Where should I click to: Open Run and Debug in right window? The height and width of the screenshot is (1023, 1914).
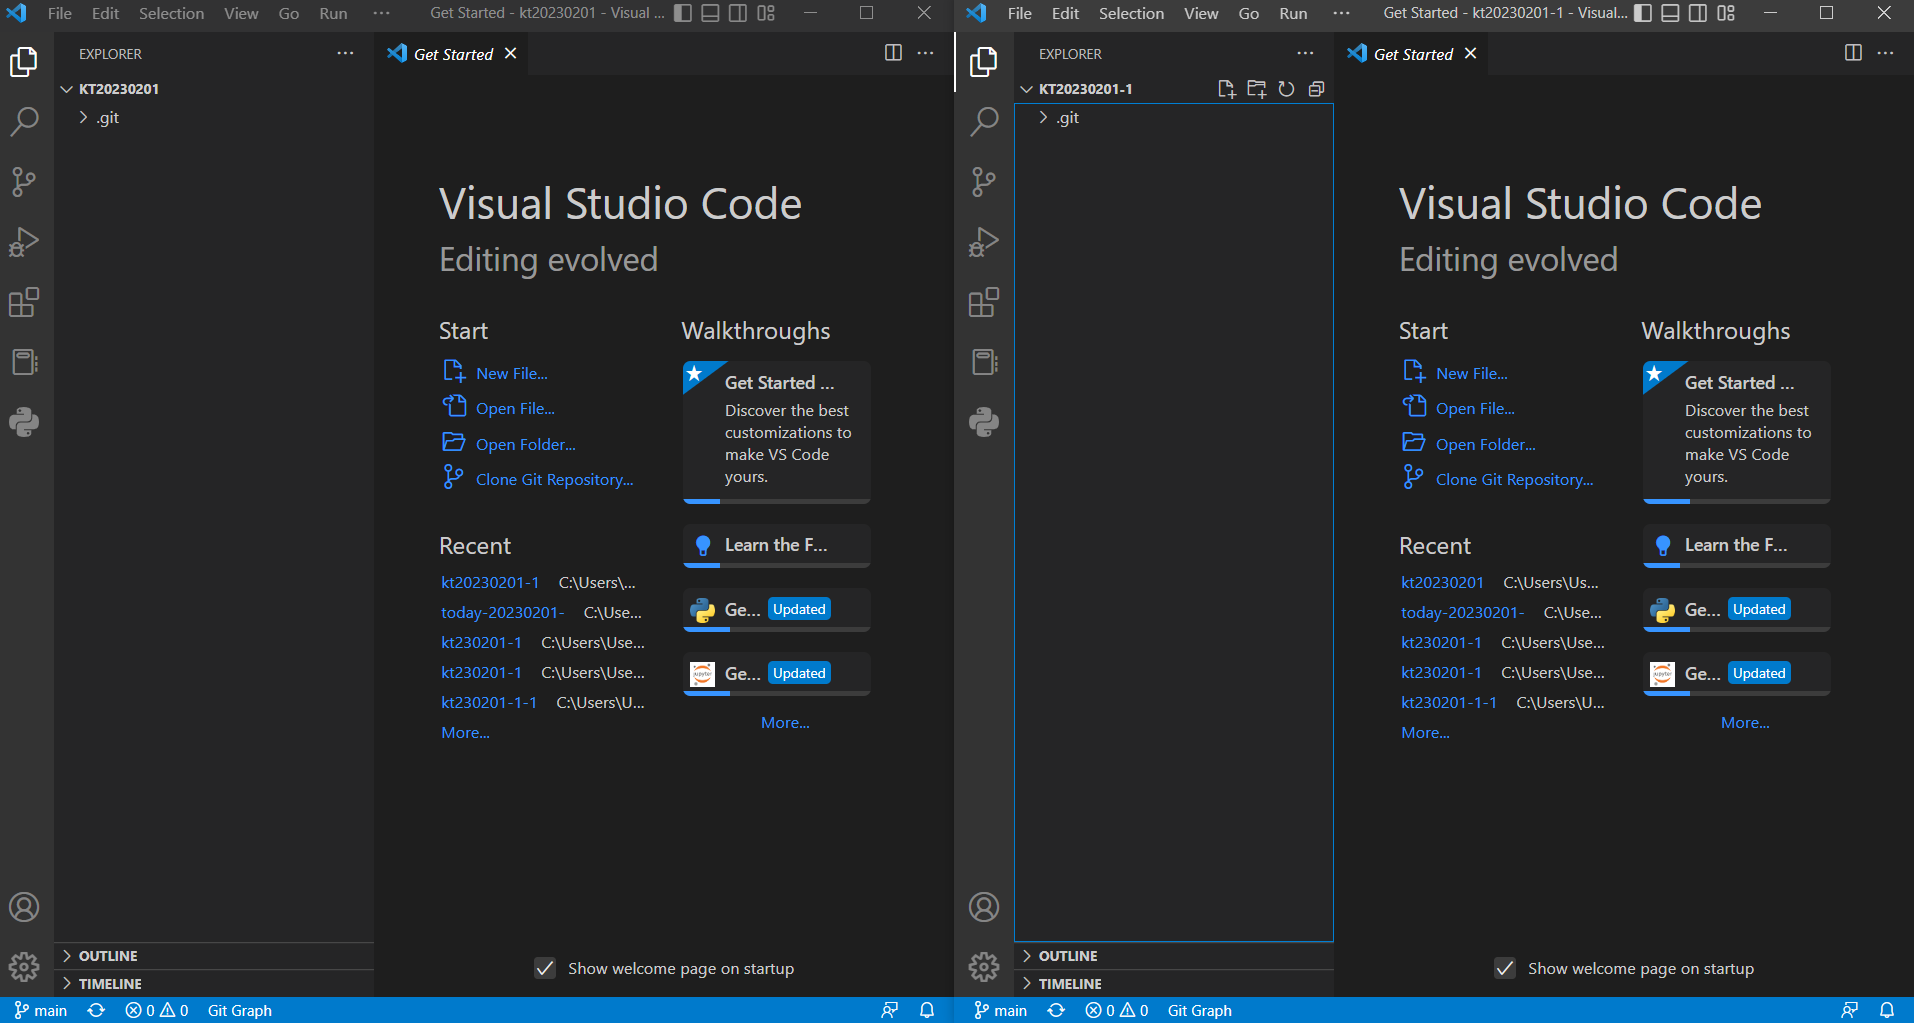click(x=984, y=242)
